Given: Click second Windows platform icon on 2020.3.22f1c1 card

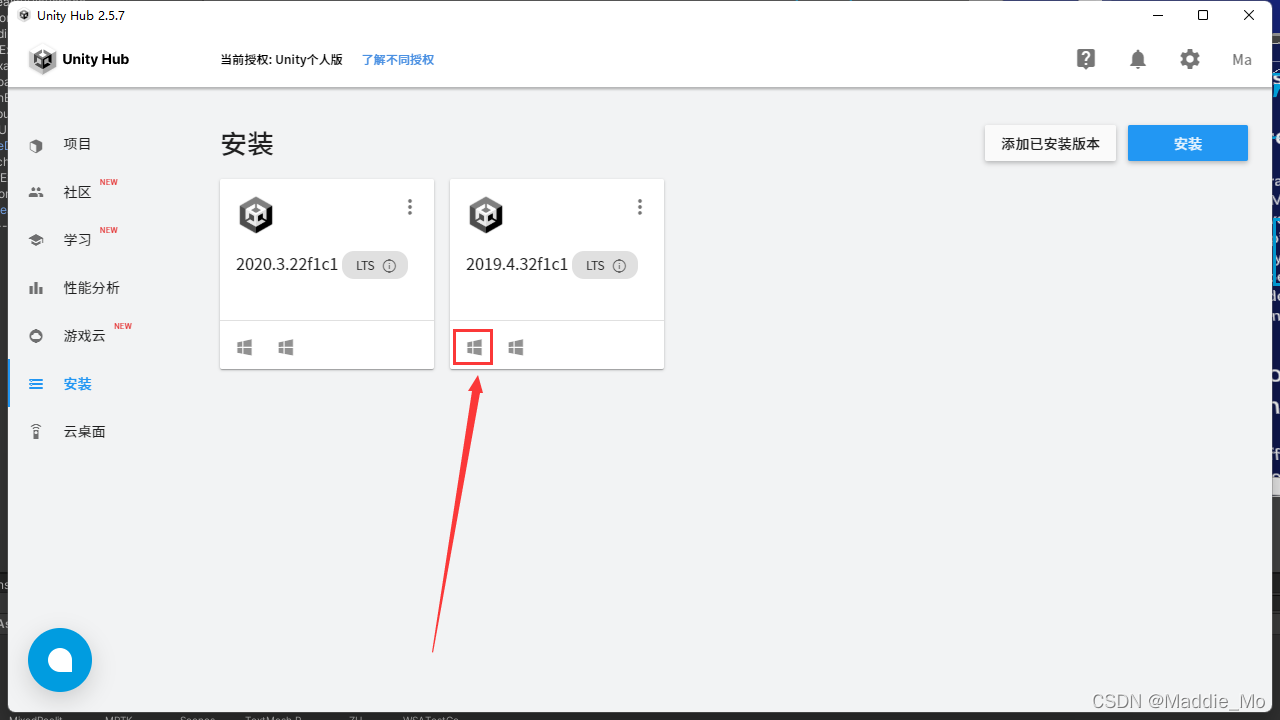Looking at the screenshot, I should click(286, 347).
